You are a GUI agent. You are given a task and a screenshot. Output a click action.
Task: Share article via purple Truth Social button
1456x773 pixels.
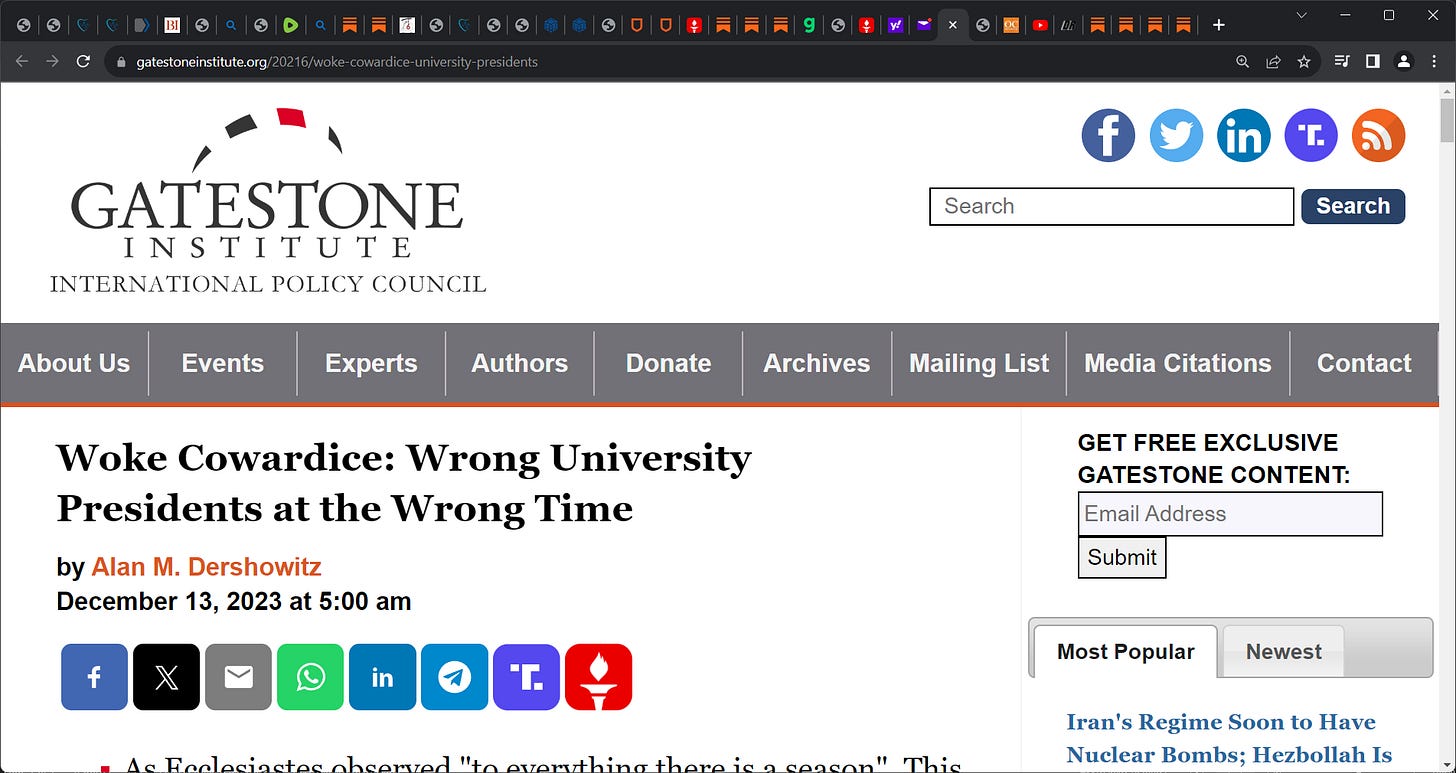(x=526, y=677)
